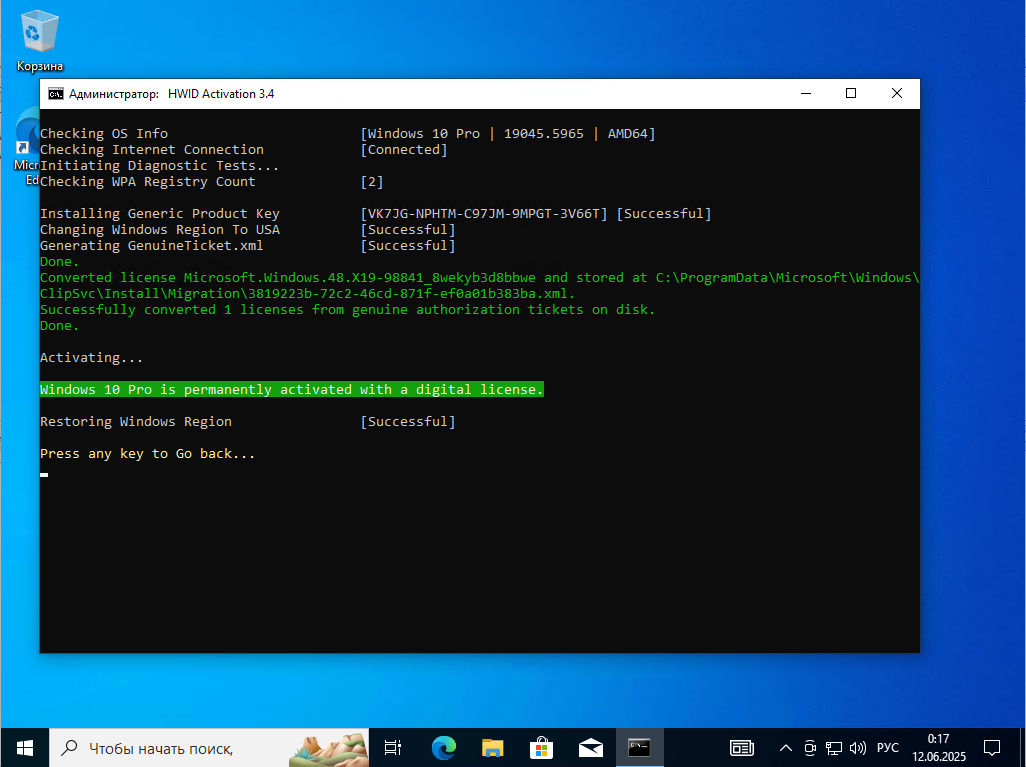
Task: Open the volume control tray icon
Action: 857,748
